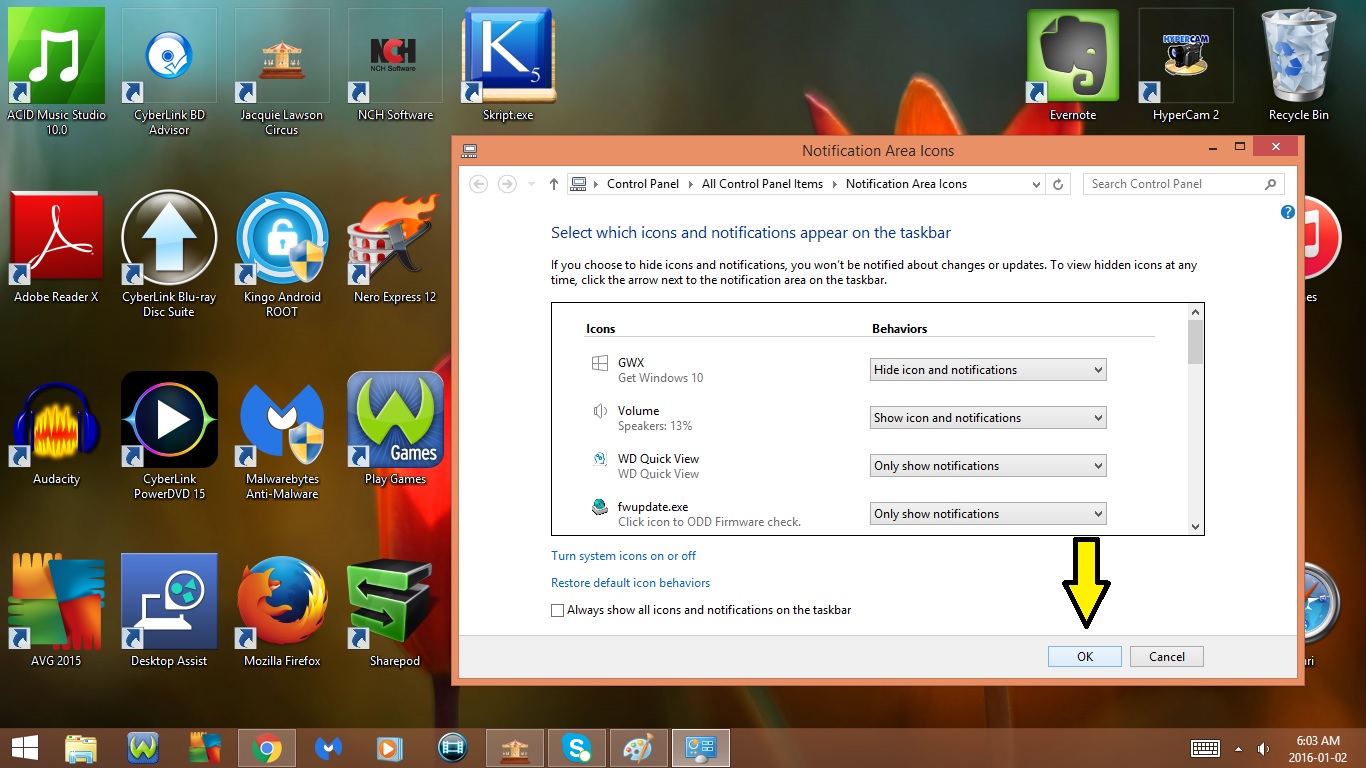Open Sharepod desktop shortcut

coord(395,611)
